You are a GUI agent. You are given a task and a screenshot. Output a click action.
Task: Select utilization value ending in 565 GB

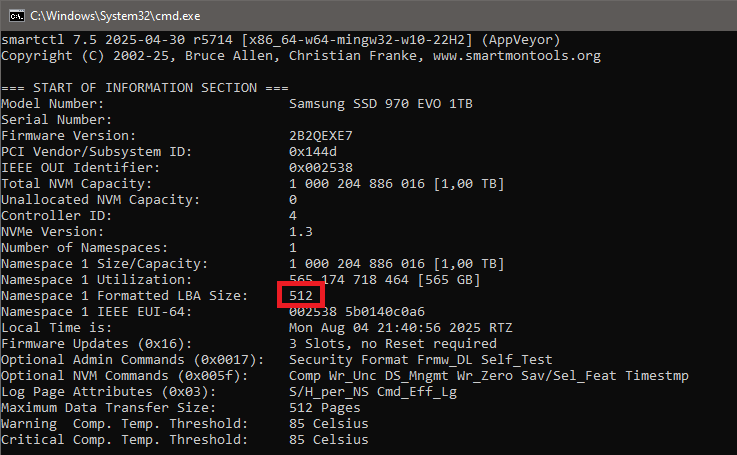[x=384, y=280]
